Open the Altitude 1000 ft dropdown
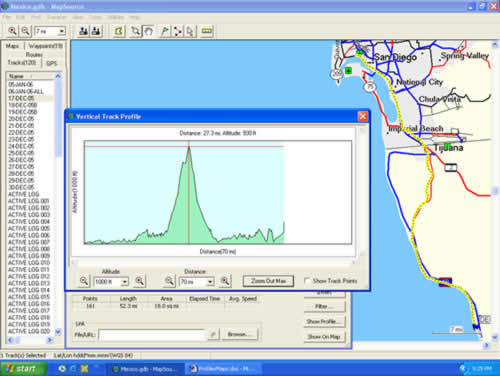Screen dimensions: 500x376 pos(124,282)
